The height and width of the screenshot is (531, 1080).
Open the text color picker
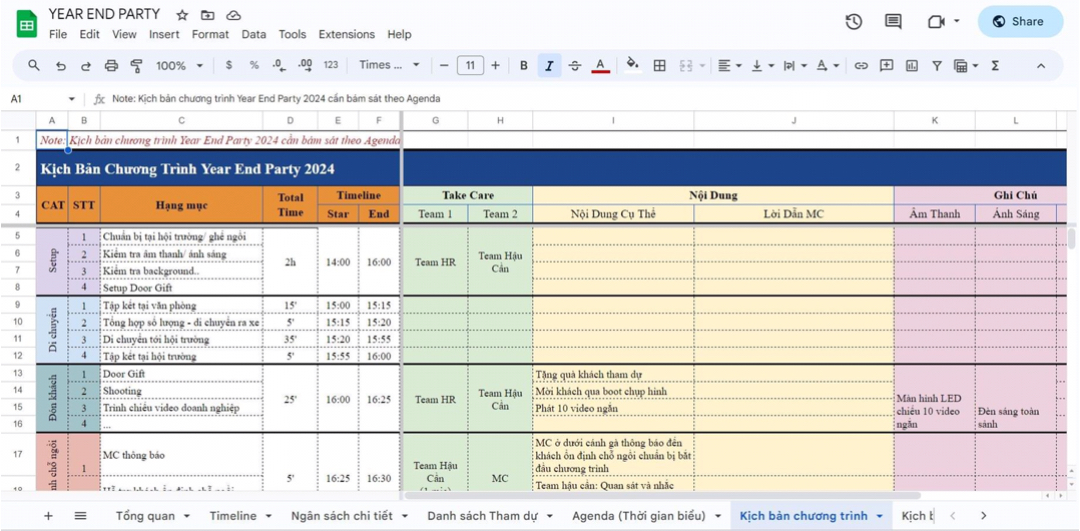(600, 66)
